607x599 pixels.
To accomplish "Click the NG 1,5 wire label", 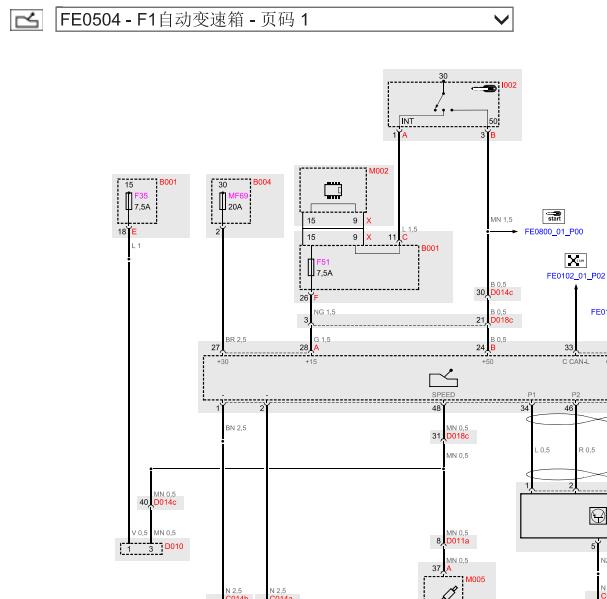I will [x=324, y=312].
